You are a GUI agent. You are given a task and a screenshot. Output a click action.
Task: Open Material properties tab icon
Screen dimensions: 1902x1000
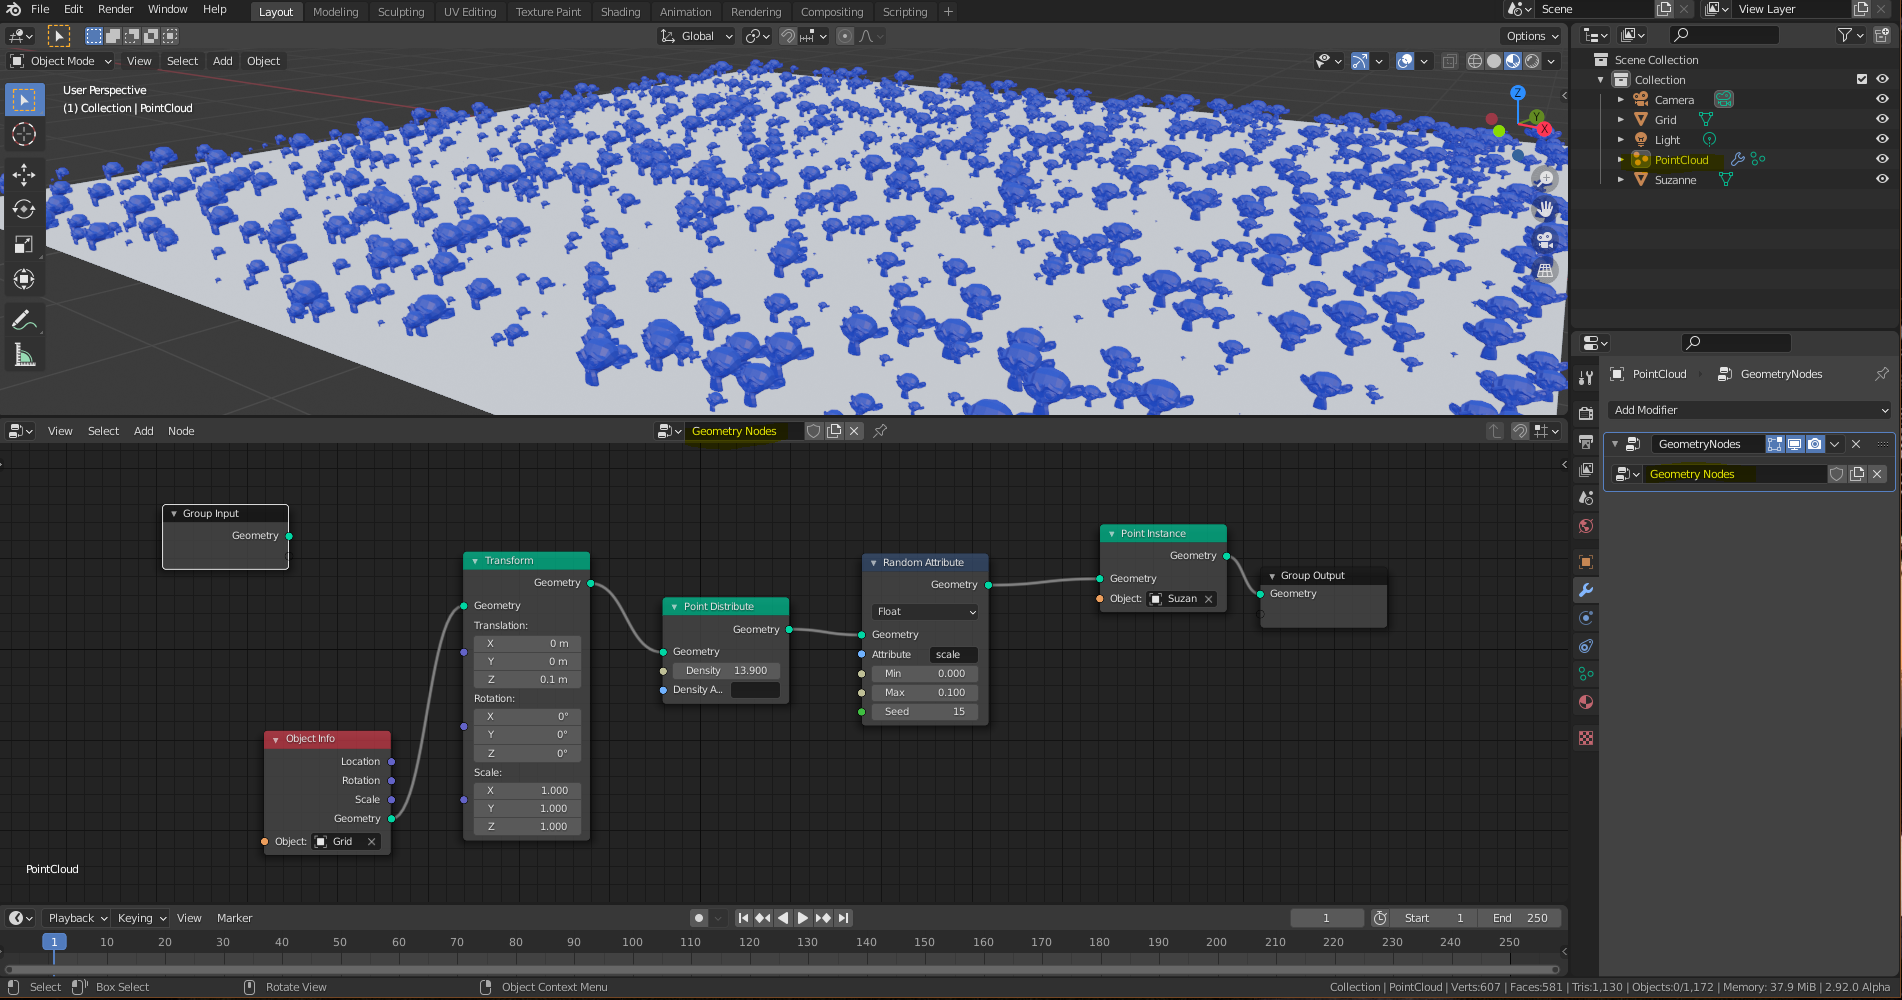[1586, 702]
